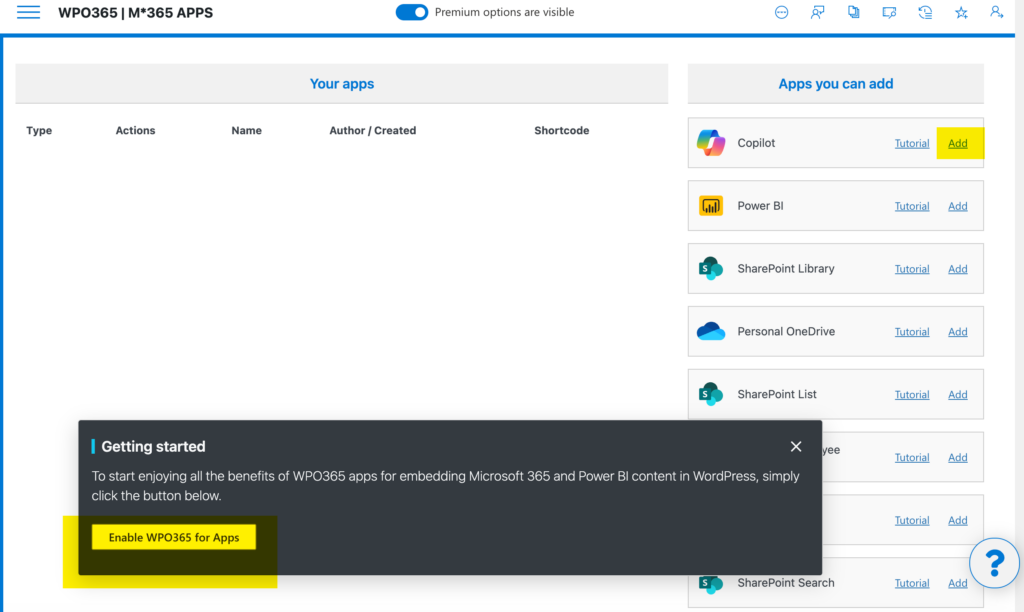The image size is (1024, 612).
Task: Click the copy documents icon
Action: 853,12
